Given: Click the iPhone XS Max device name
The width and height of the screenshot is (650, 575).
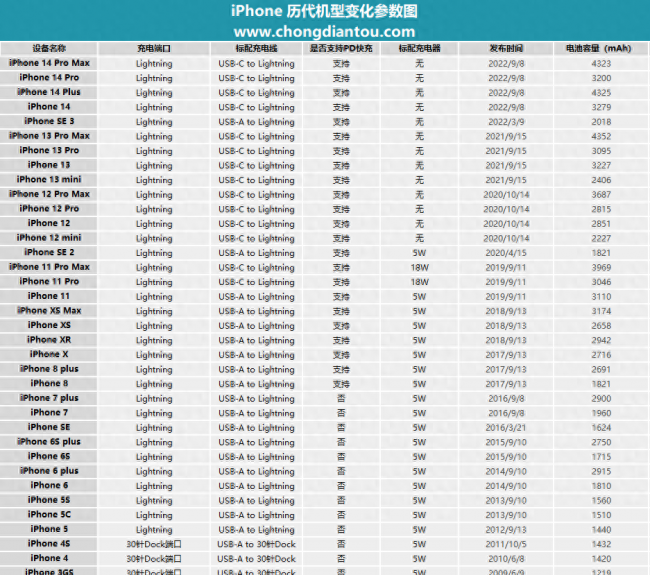Looking at the screenshot, I should click(49, 311).
